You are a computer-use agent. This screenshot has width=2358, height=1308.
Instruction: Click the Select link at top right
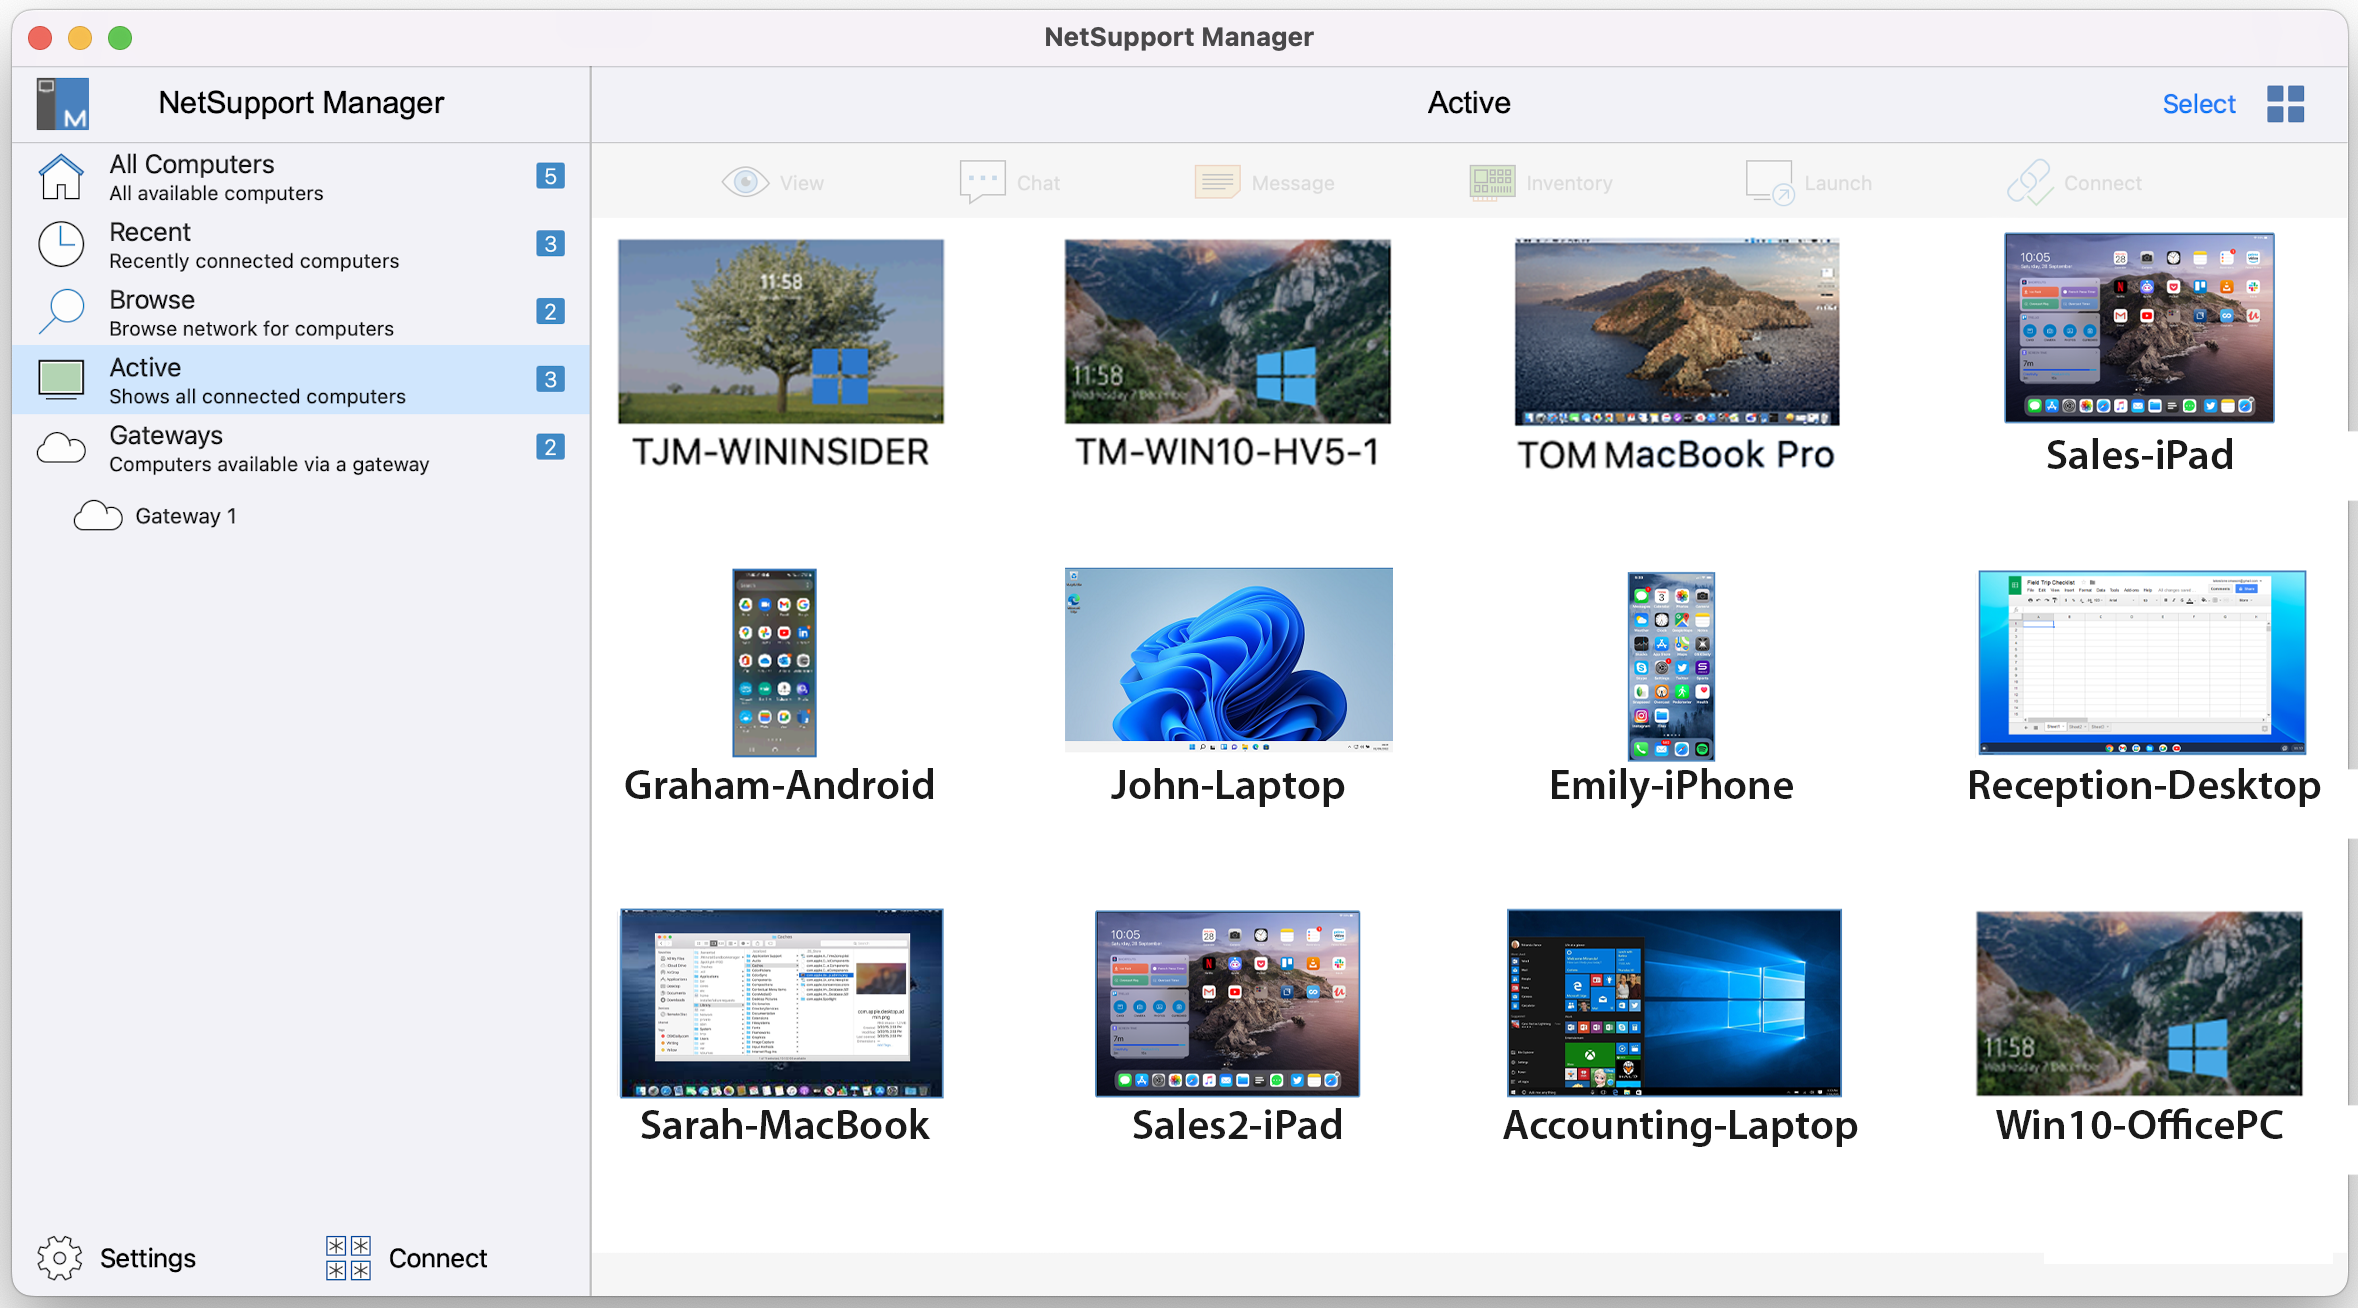[x=2198, y=104]
